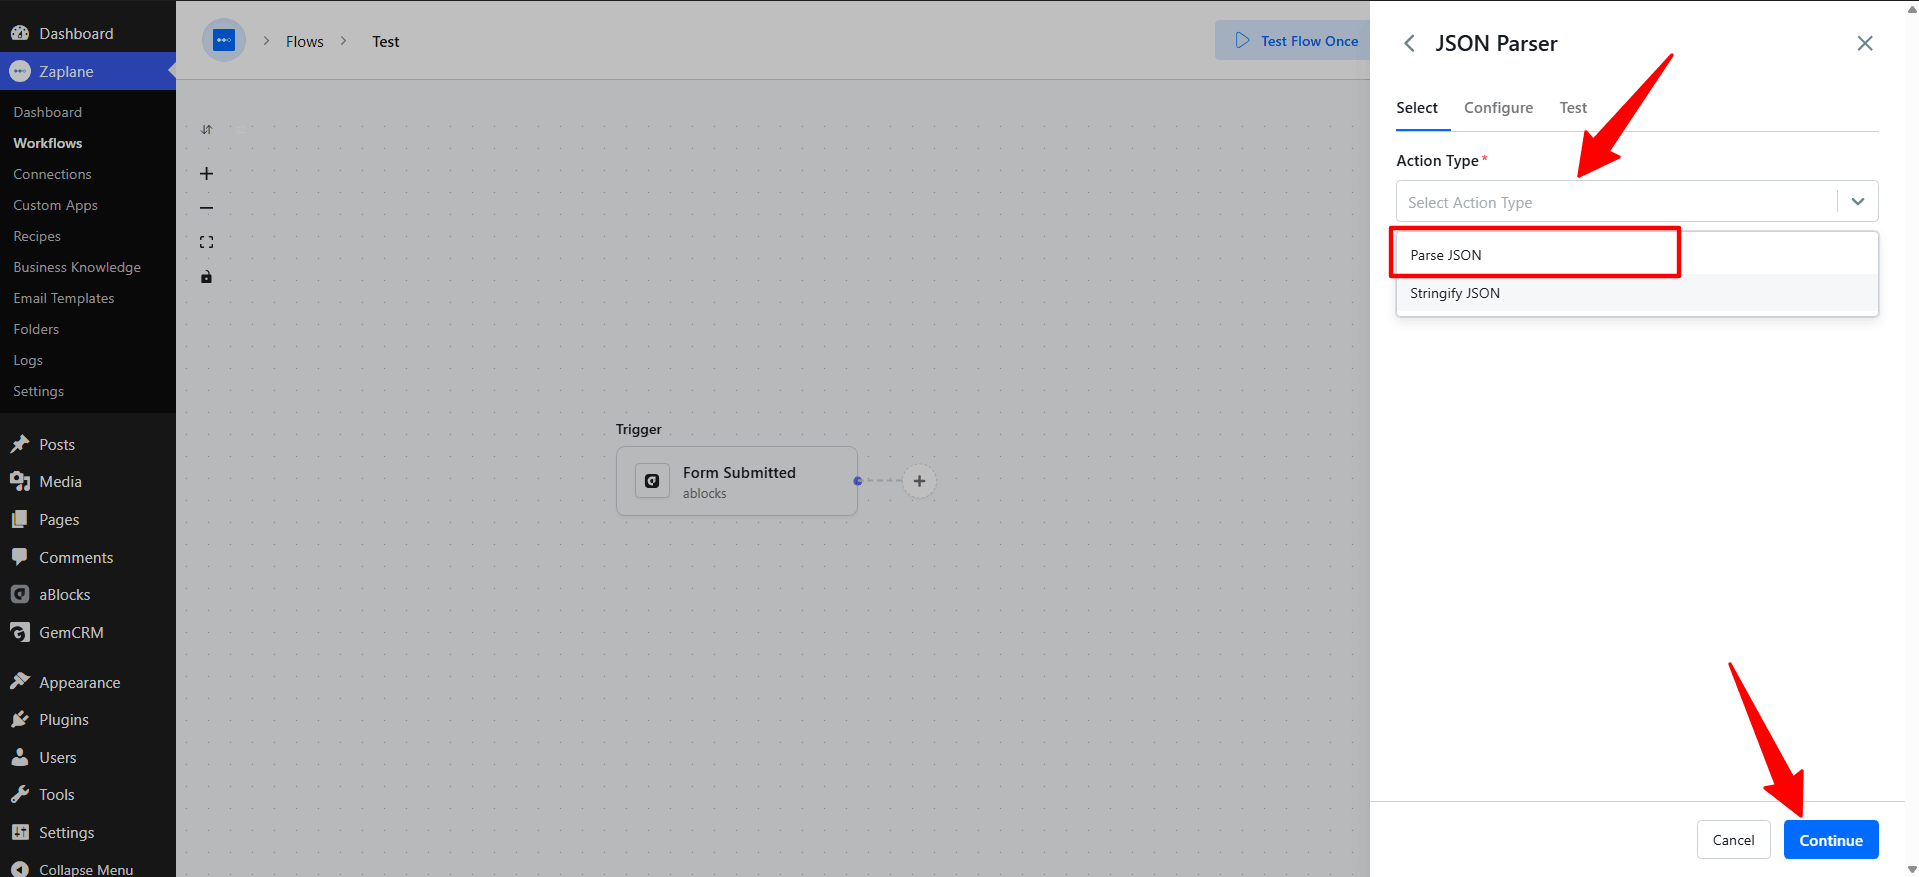The width and height of the screenshot is (1919, 877).
Task: Zoom in on the flow canvas
Action: click(207, 174)
